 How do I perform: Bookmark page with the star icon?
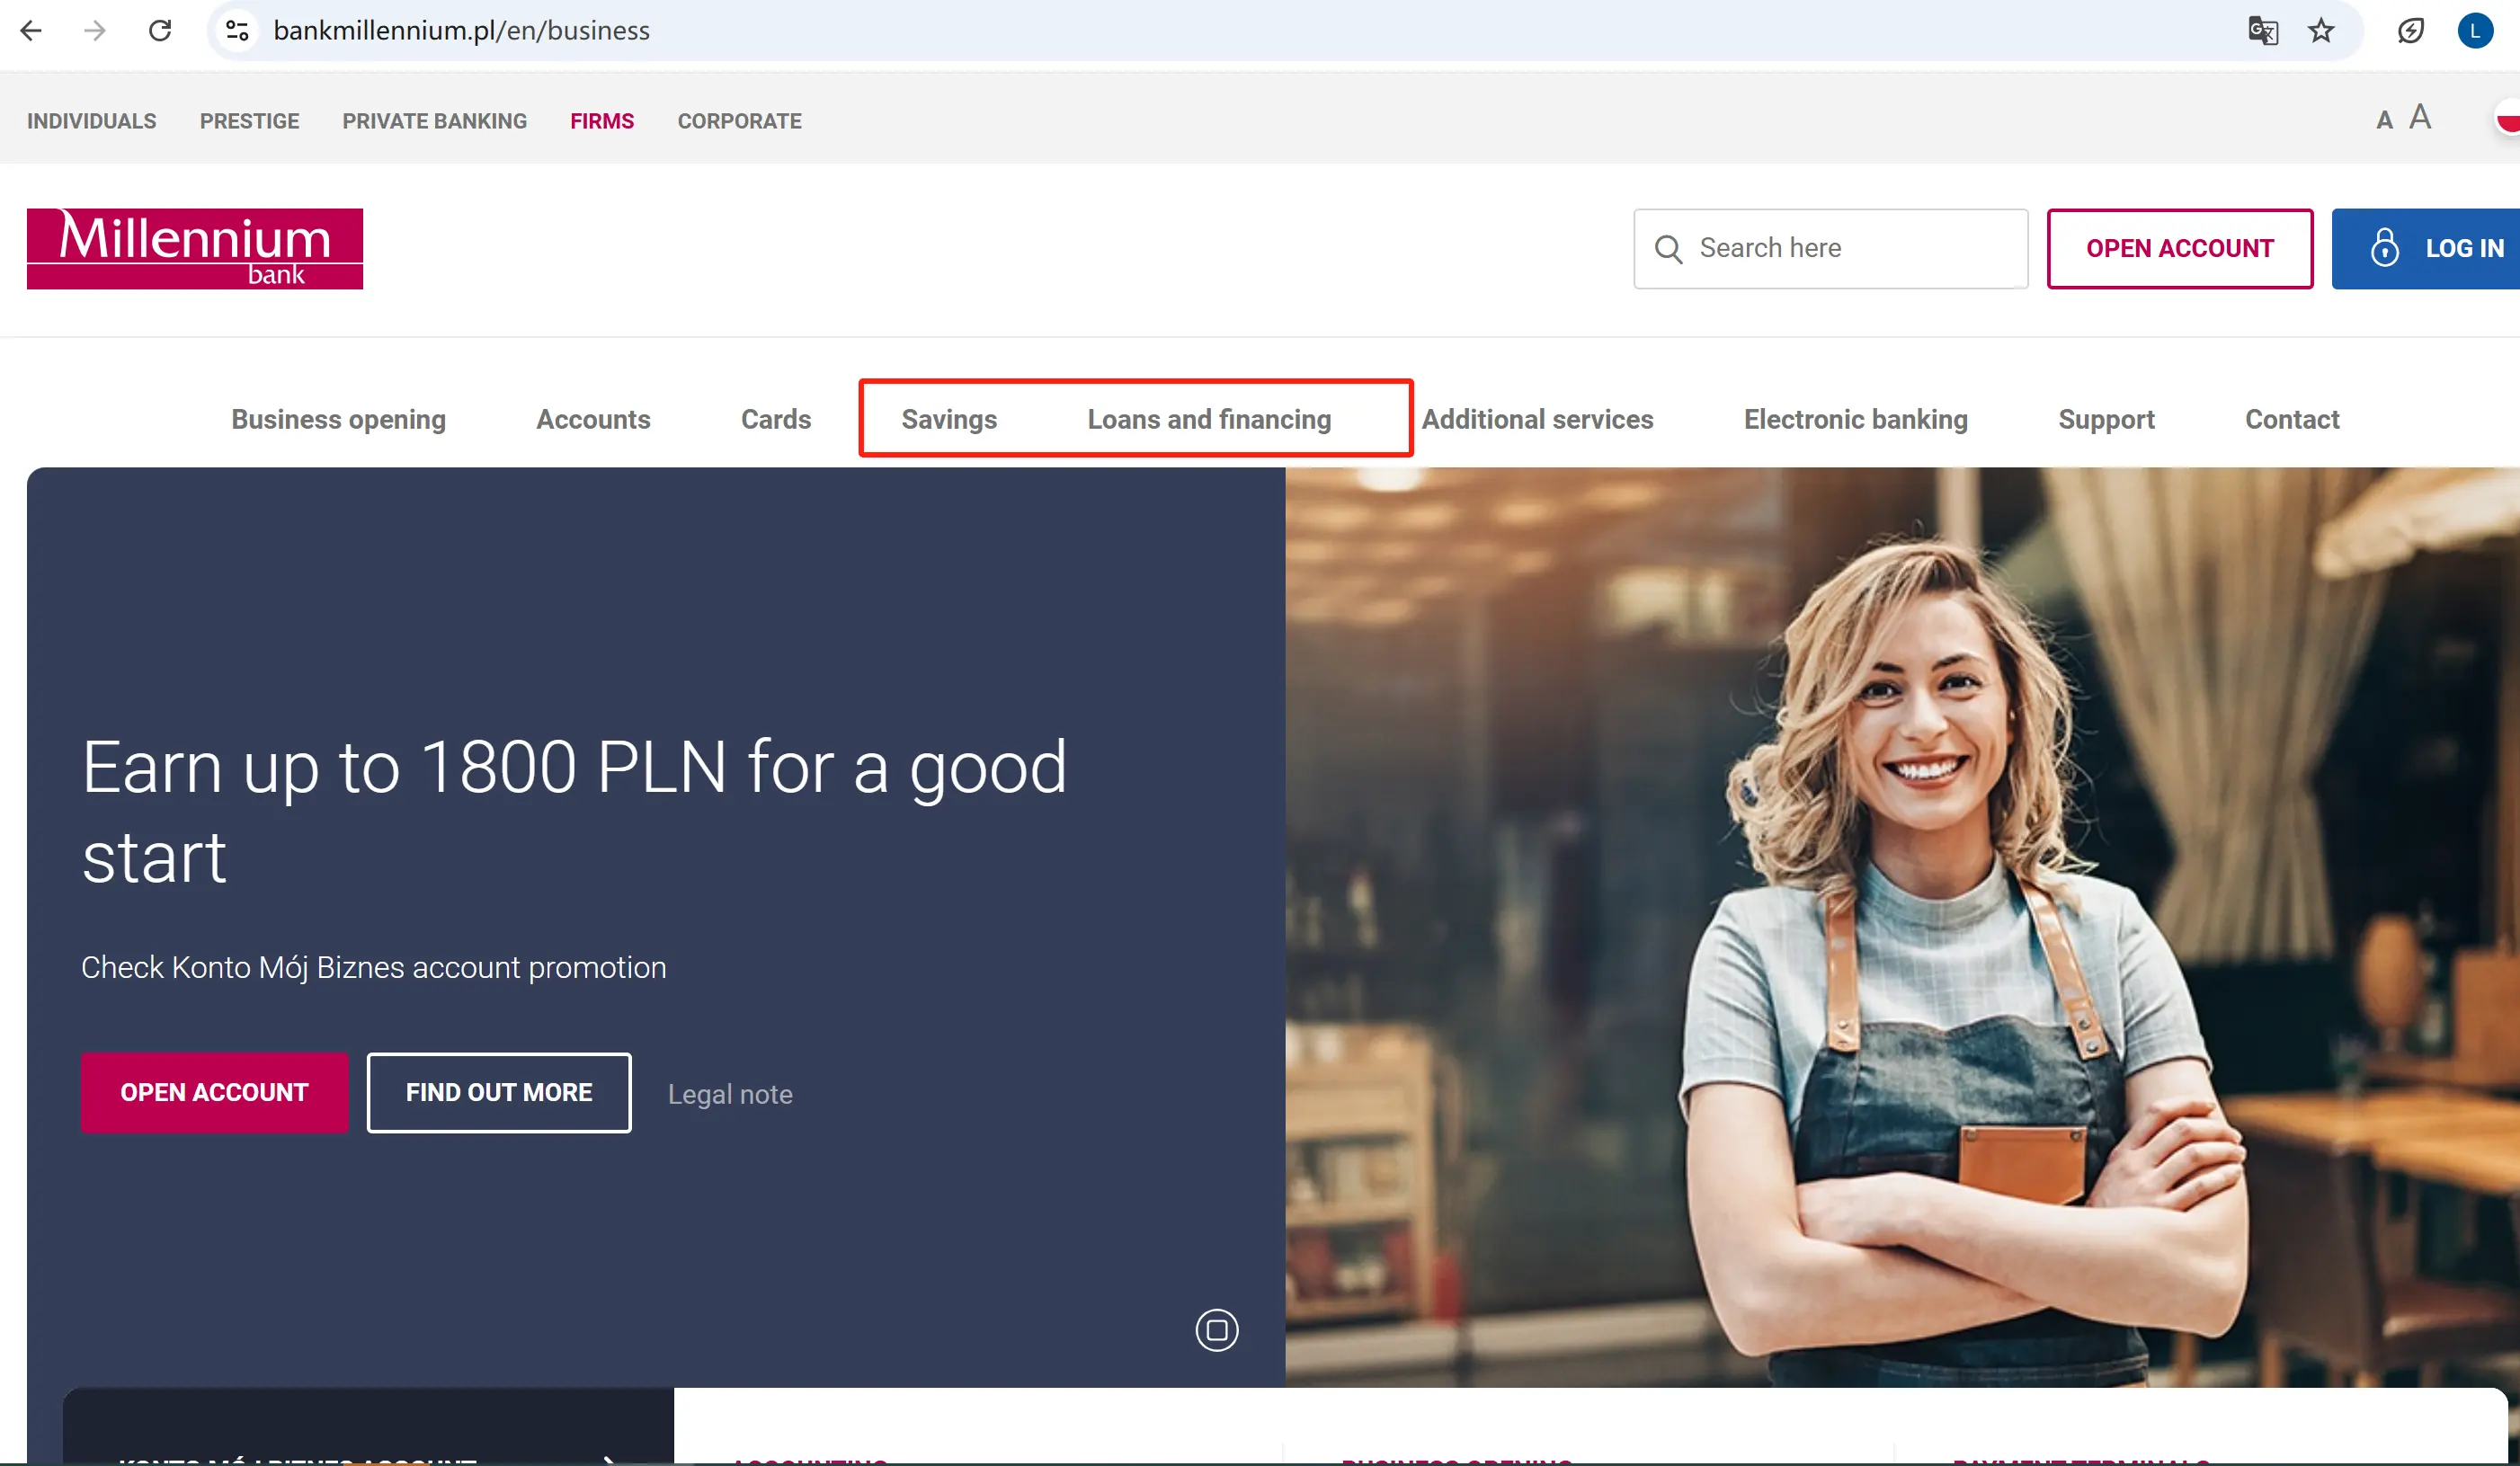click(x=2321, y=31)
